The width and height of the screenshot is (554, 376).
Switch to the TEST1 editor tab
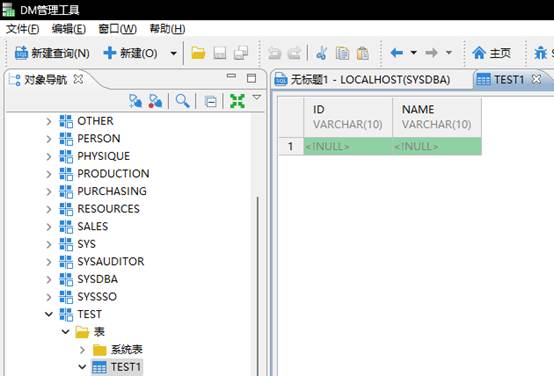point(509,80)
